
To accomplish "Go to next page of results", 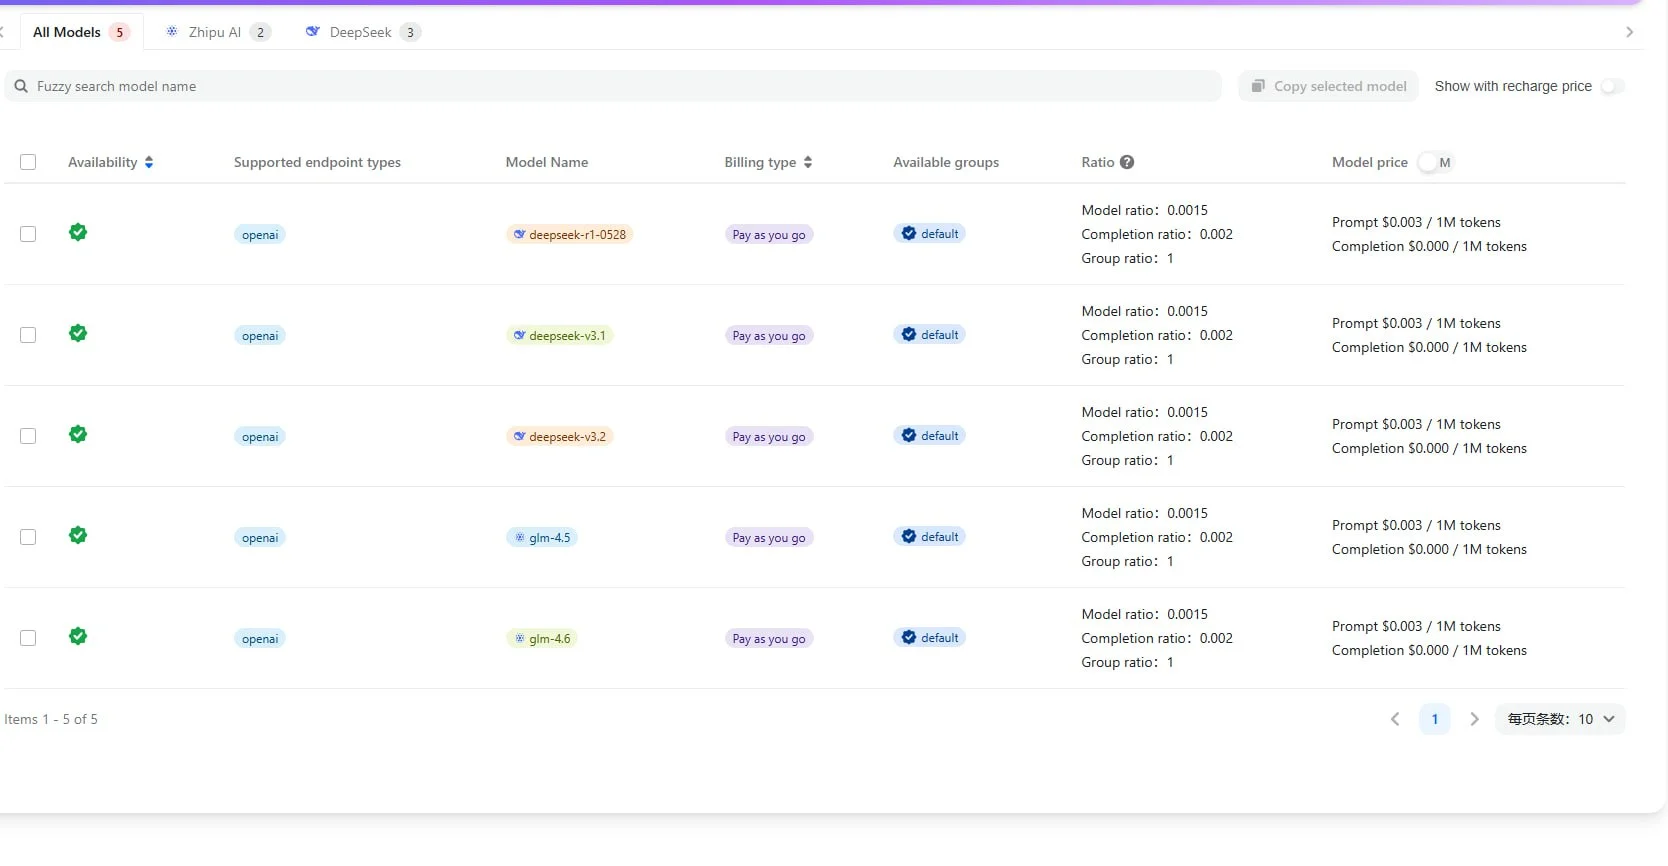I will tap(1474, 719).
